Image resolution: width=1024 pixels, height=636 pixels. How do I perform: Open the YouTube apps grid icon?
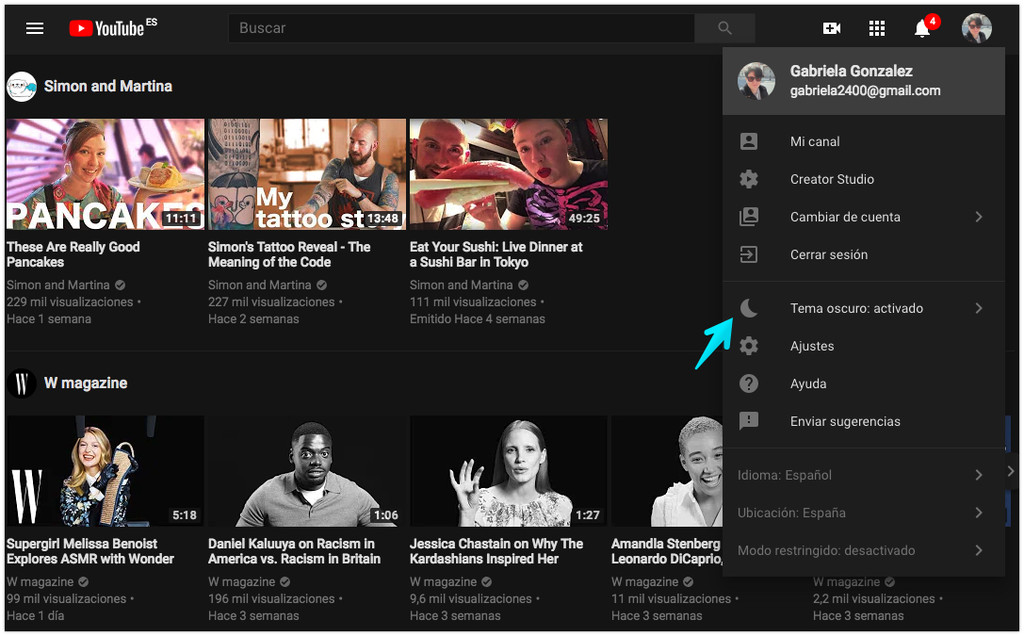coord(877,28)
